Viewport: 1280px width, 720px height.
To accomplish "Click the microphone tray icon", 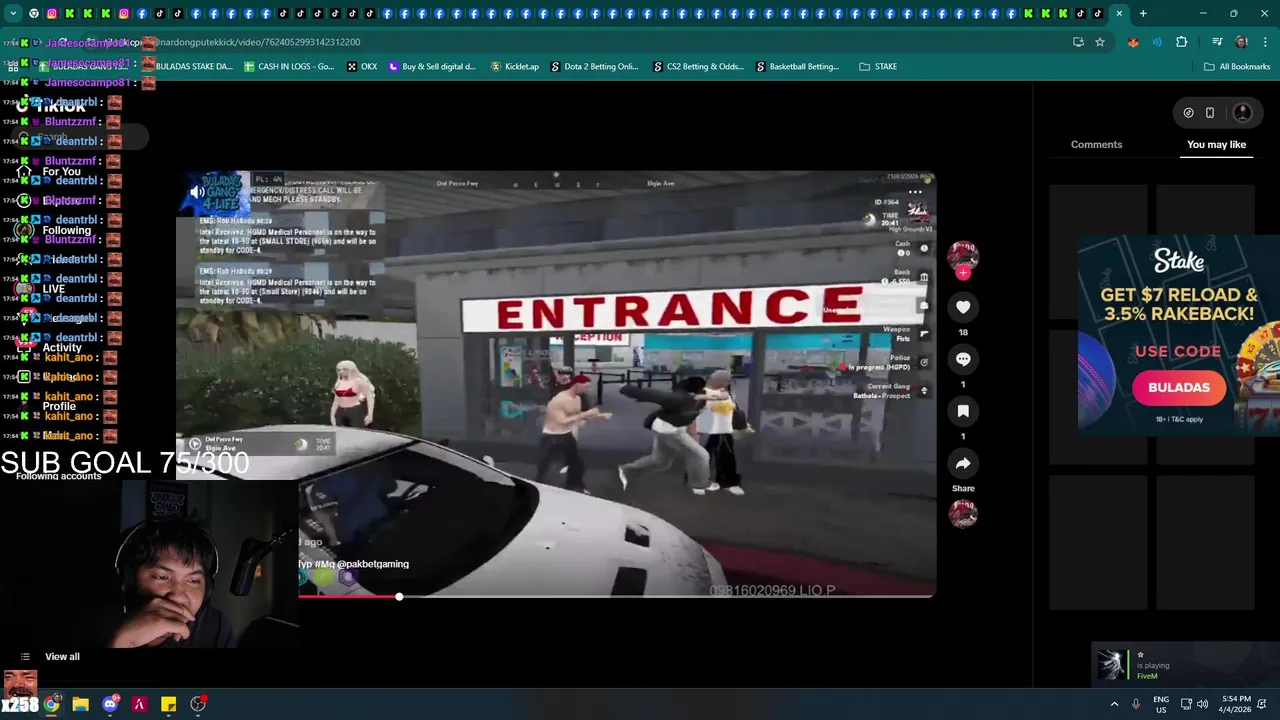I will (x=1136, y=704).
